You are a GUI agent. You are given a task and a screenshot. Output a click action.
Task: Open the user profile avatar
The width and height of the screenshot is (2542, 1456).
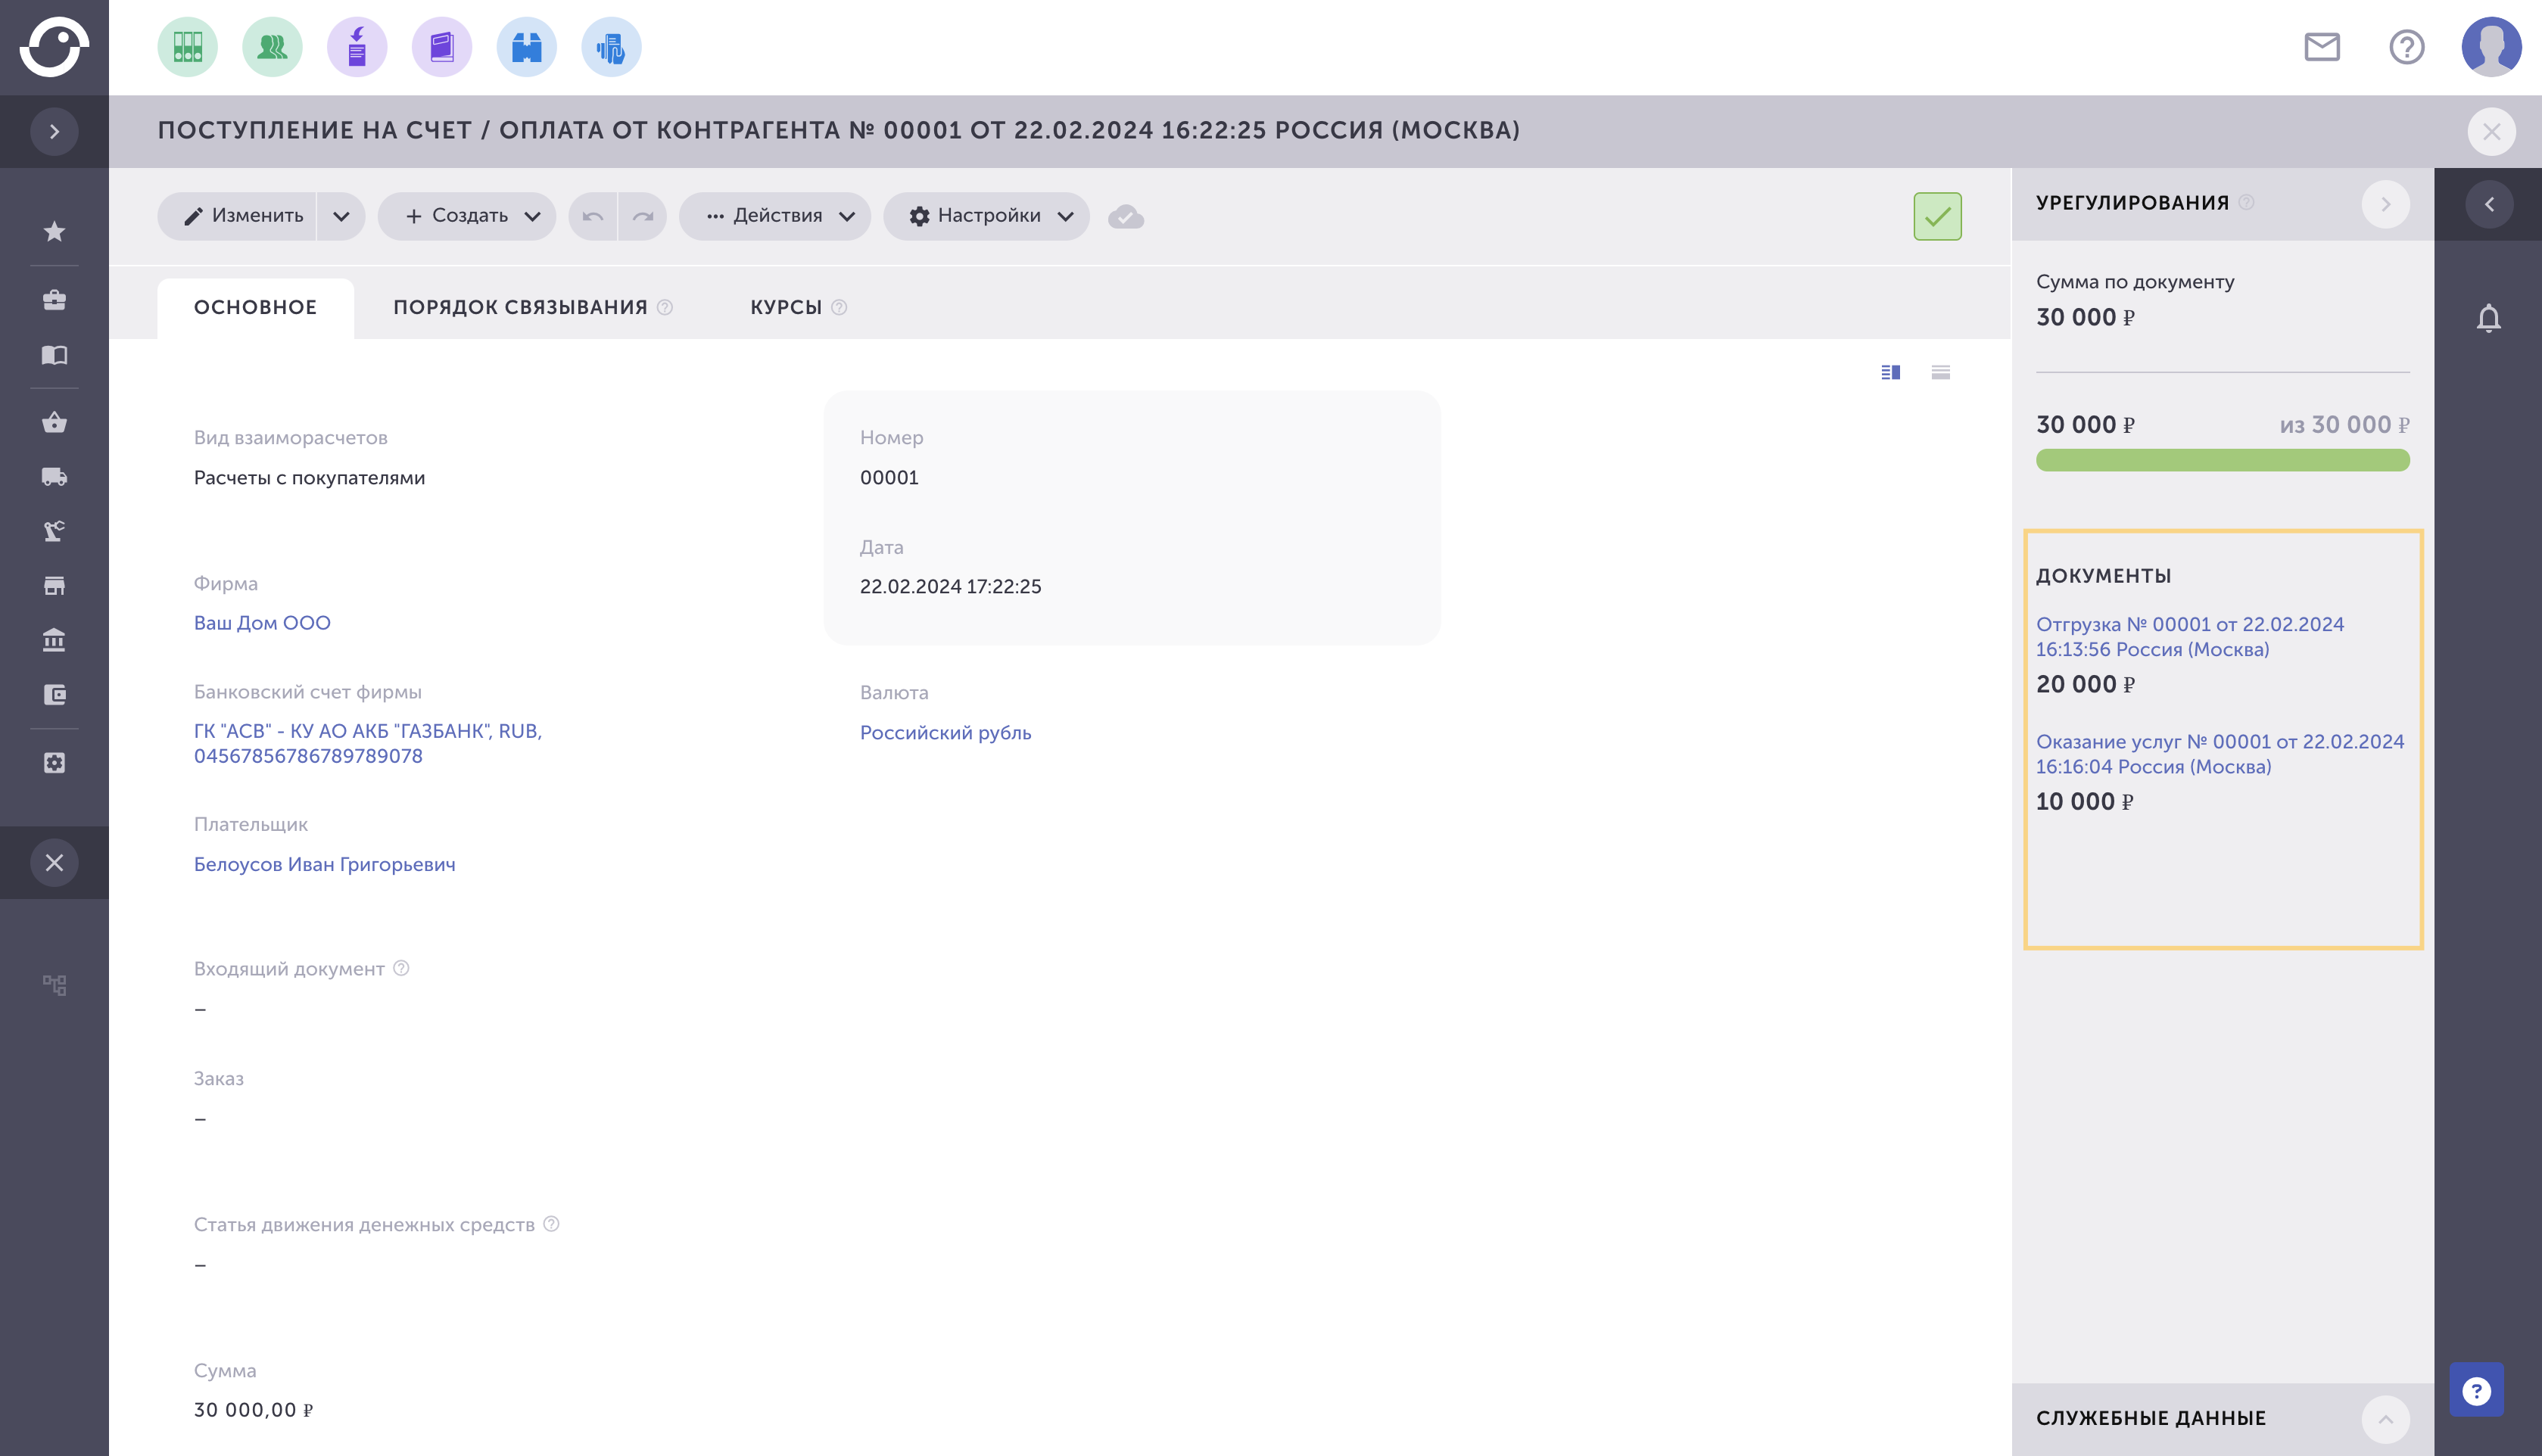click(2491, 47)
